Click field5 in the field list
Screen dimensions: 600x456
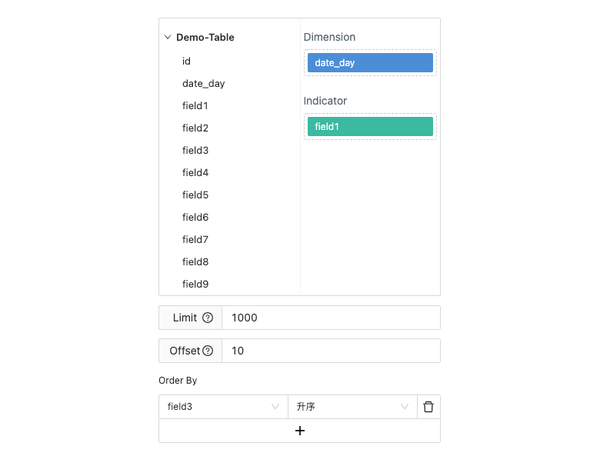click(x=195, y=195)
